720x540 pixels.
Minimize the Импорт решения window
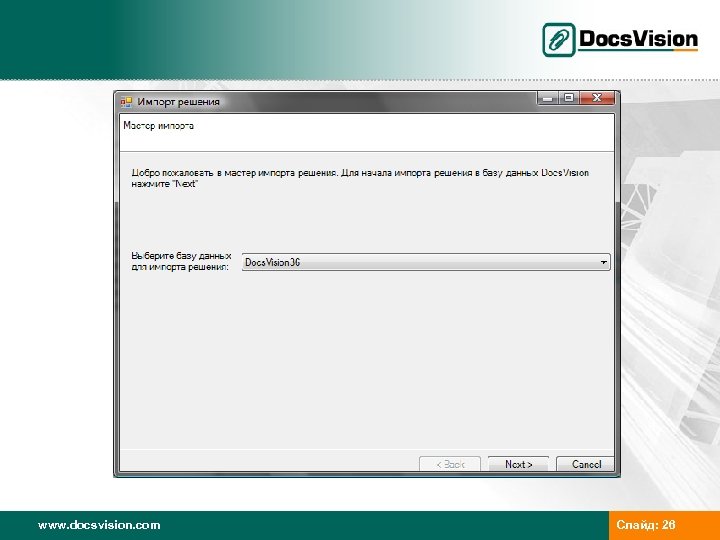point(547,97)
